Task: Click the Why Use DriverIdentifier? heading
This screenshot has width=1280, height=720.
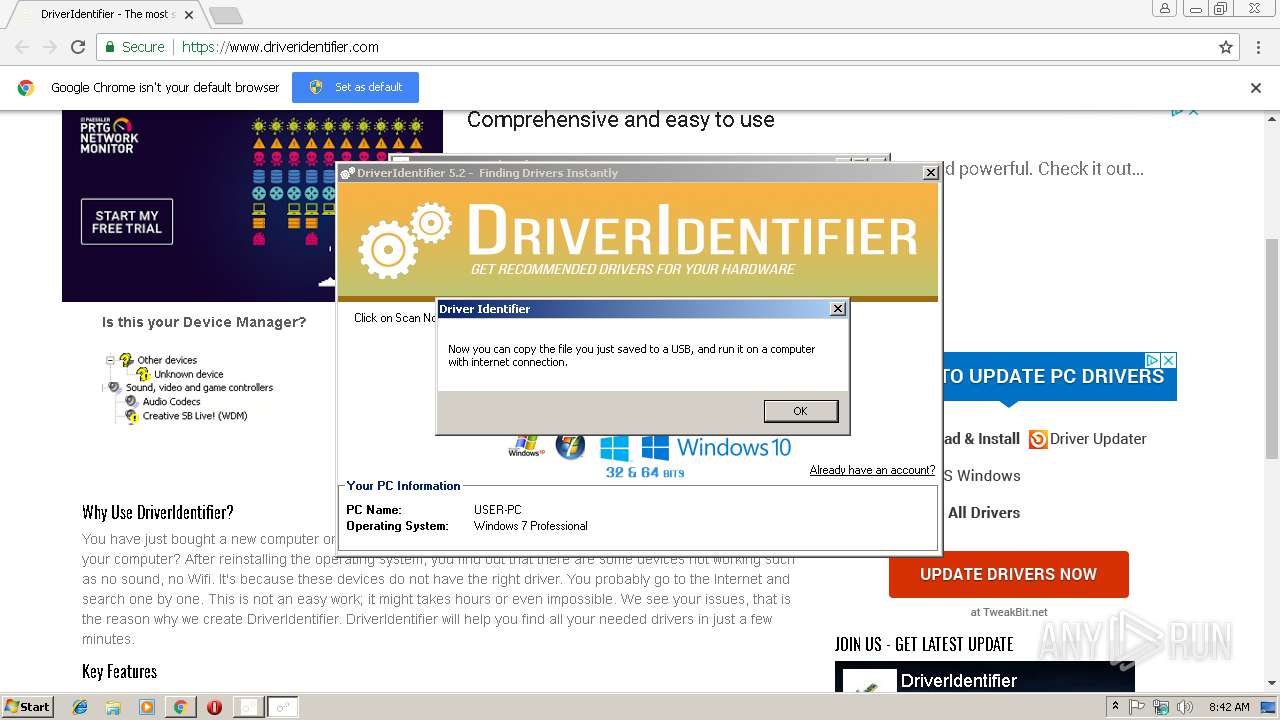Action: pos(158,512)
